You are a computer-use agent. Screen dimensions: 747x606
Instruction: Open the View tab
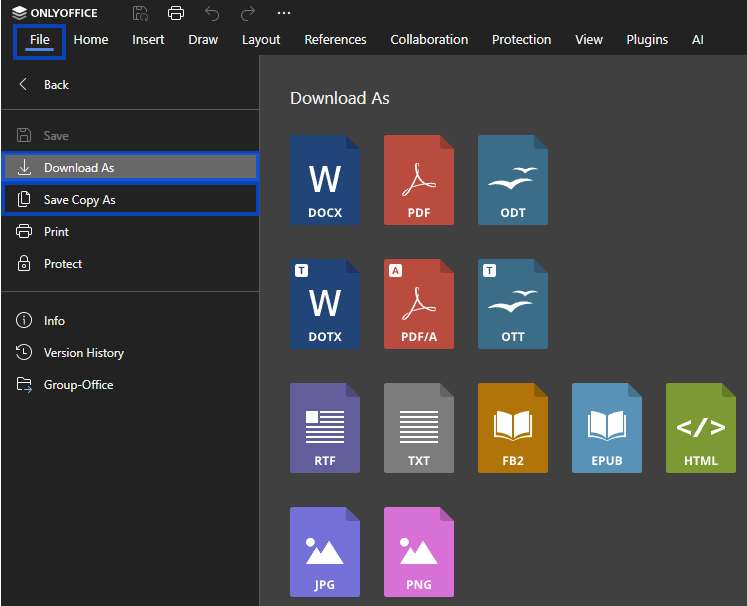point(589,40)
